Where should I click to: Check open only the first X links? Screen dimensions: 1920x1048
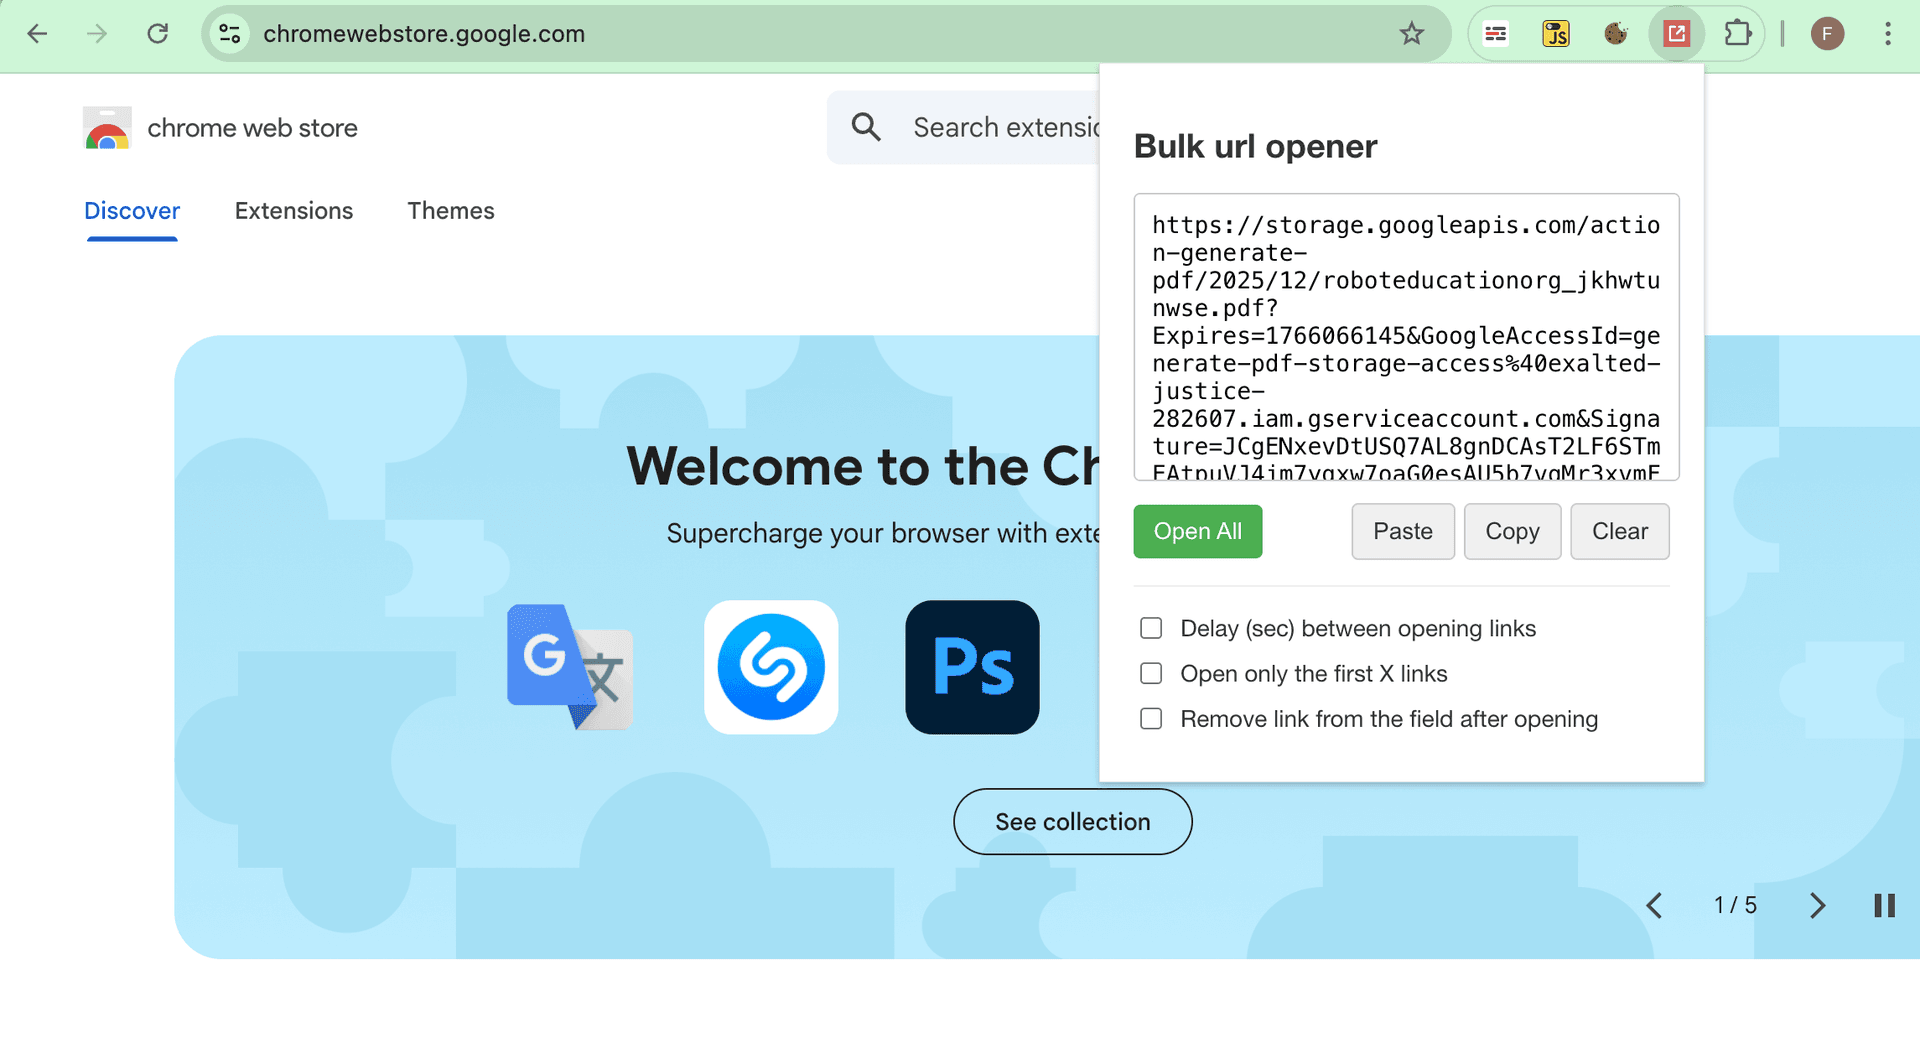(1151, 673)
